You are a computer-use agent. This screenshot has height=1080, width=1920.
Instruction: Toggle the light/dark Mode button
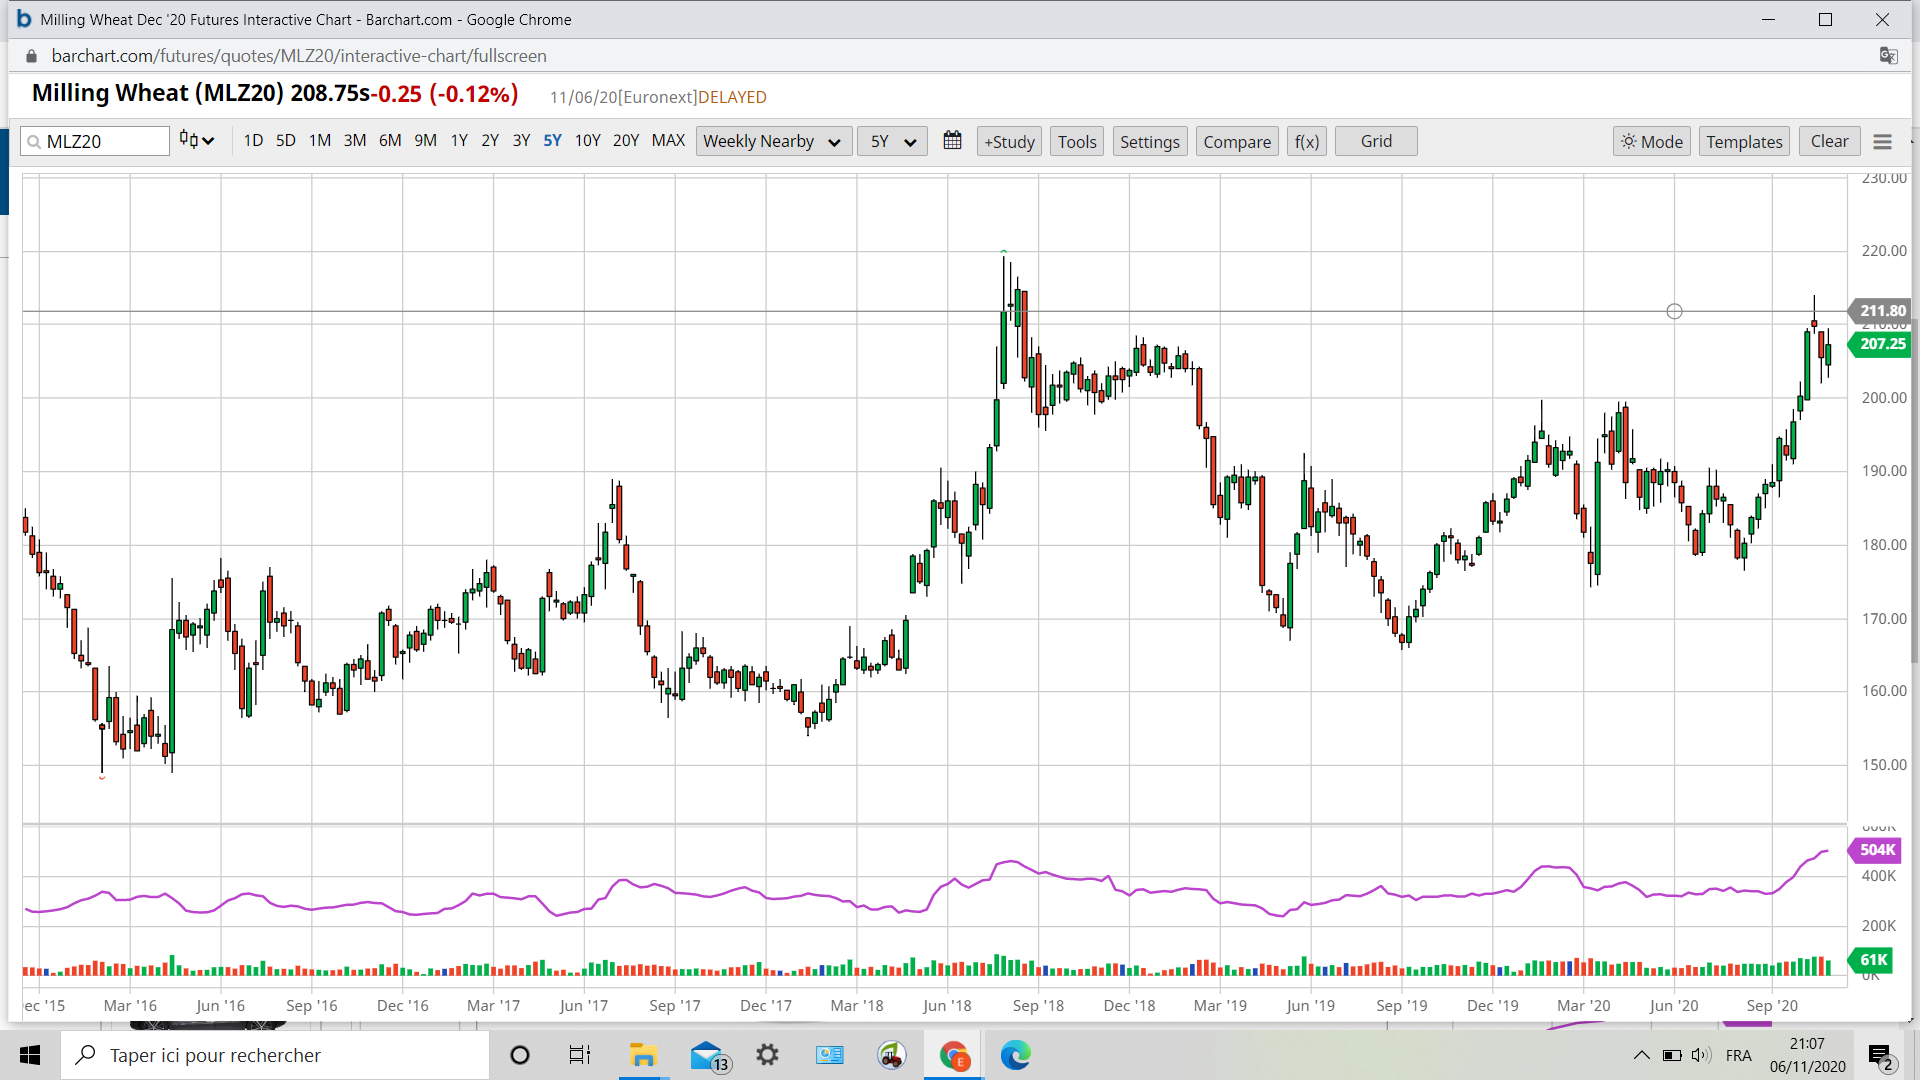[x=1651, y=142]
